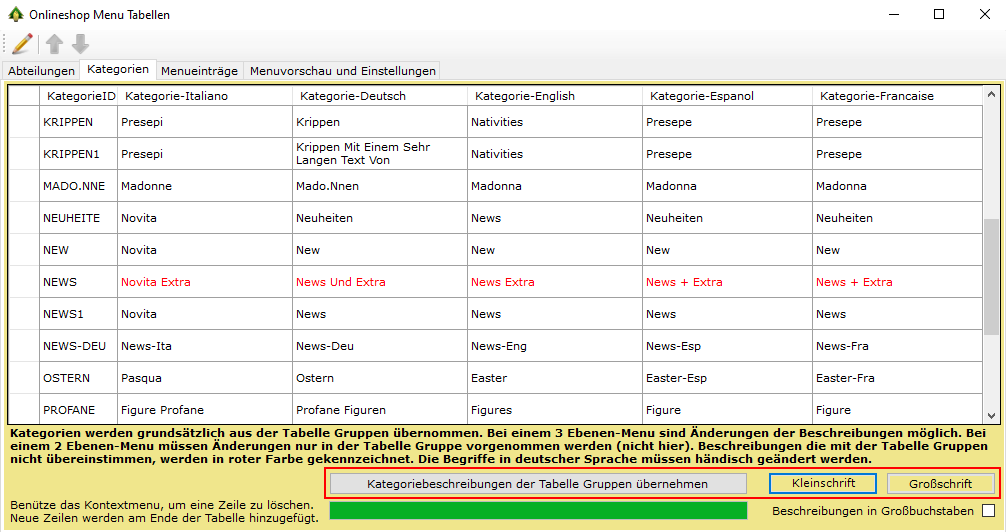Enable Beschreibungen in Großbuchstaben checkbox
Screen dimensions: 1006x532
click(x=988, y=511)
